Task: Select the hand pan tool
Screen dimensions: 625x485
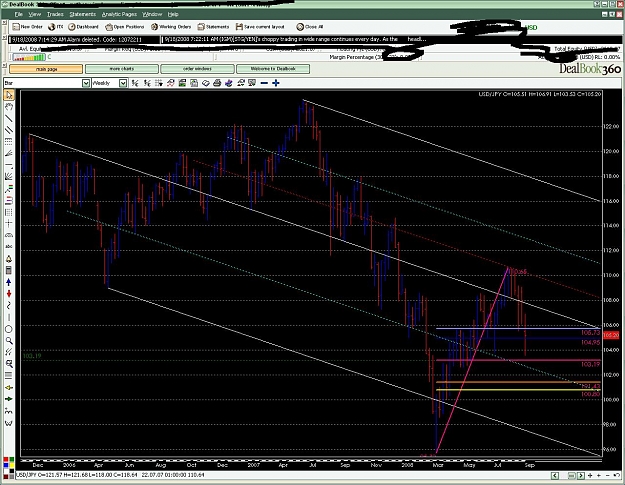Action: pyautogui.click(x=9, y=106)
